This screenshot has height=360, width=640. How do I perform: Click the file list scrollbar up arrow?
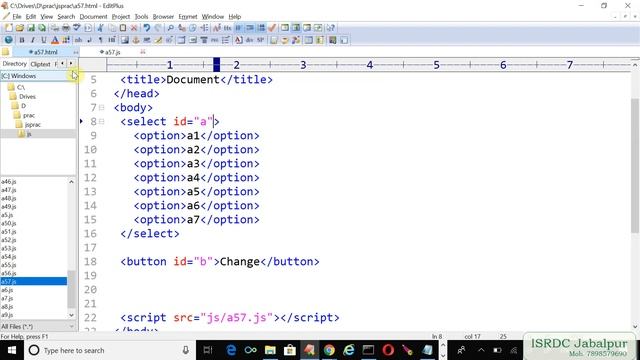pyautogui.click(x=71, y=182)
